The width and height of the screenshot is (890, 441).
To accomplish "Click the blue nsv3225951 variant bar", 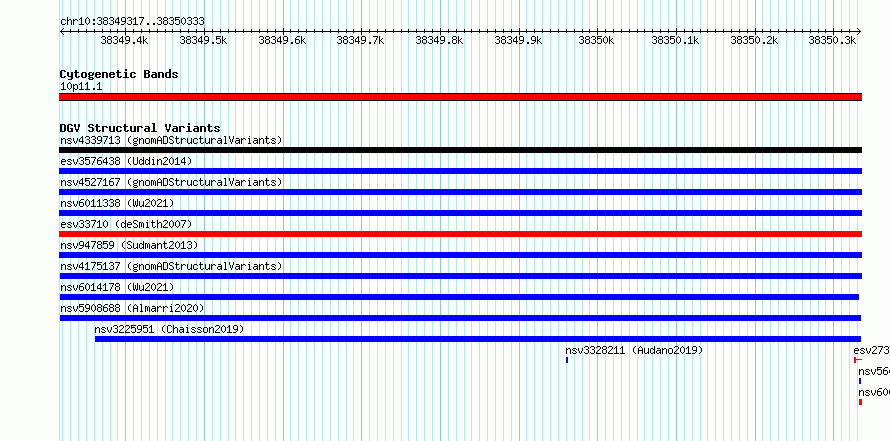I will click(478, 339).
